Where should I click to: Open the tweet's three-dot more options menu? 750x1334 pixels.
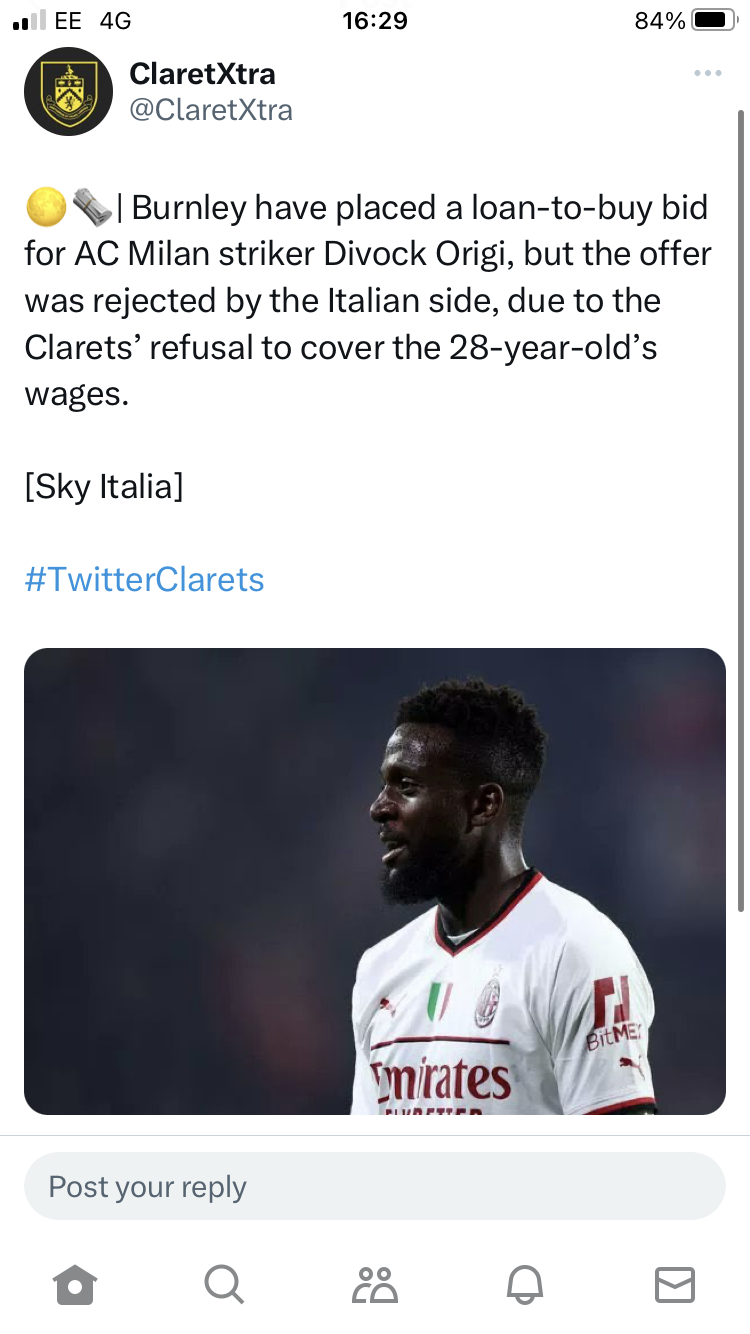(x=707, y=73)
